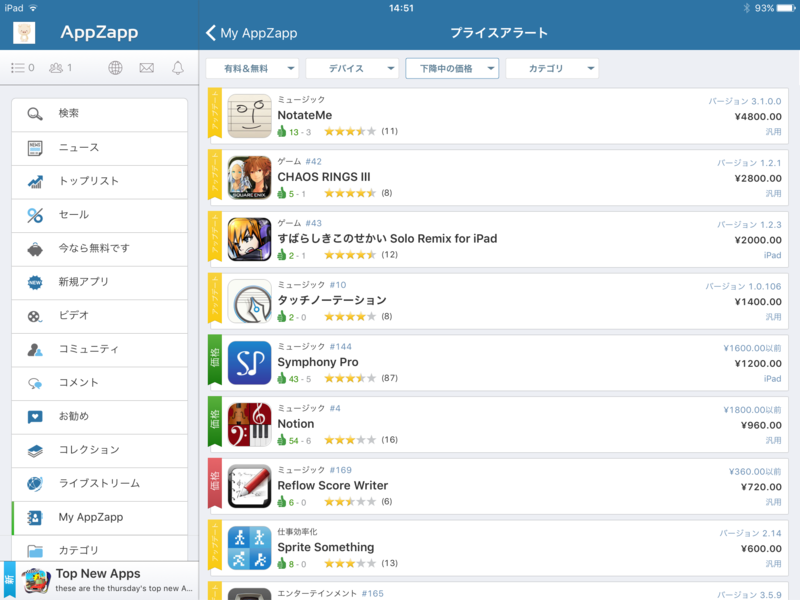
Task: Tap the globe icon in sidebar toolbar
Action: 115,68
